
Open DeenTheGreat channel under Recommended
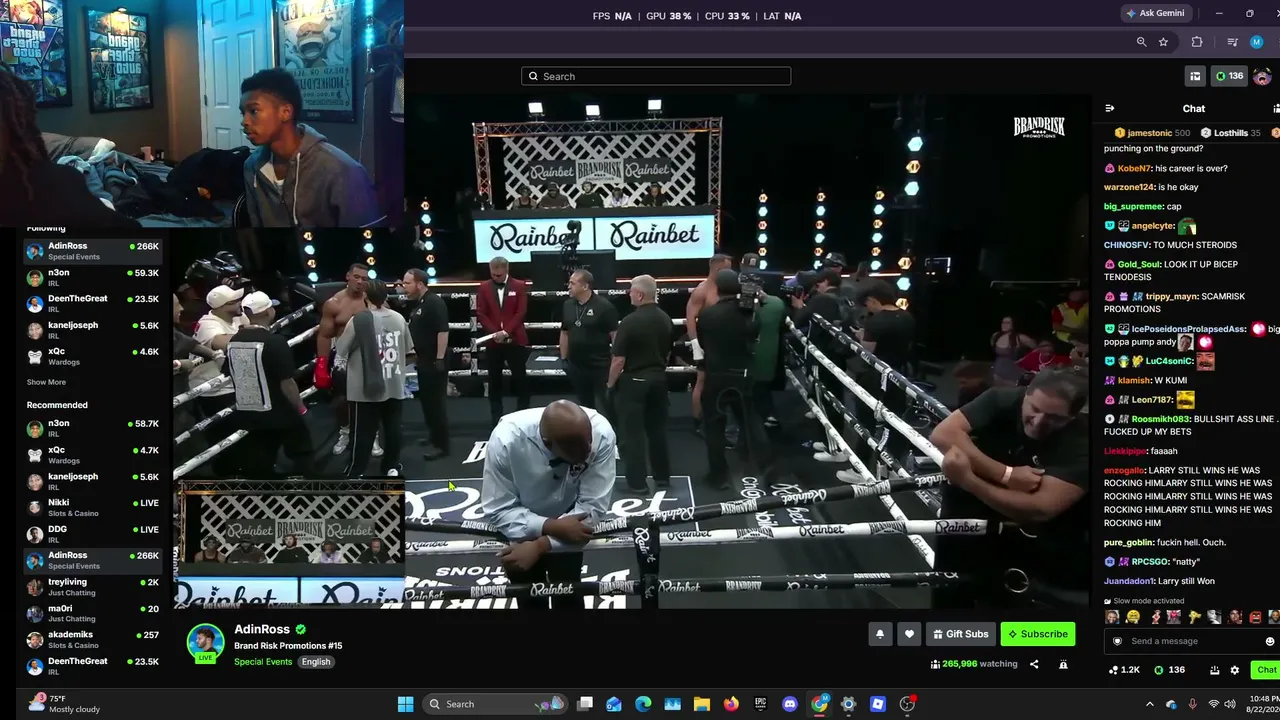click(x=93, y=665)
